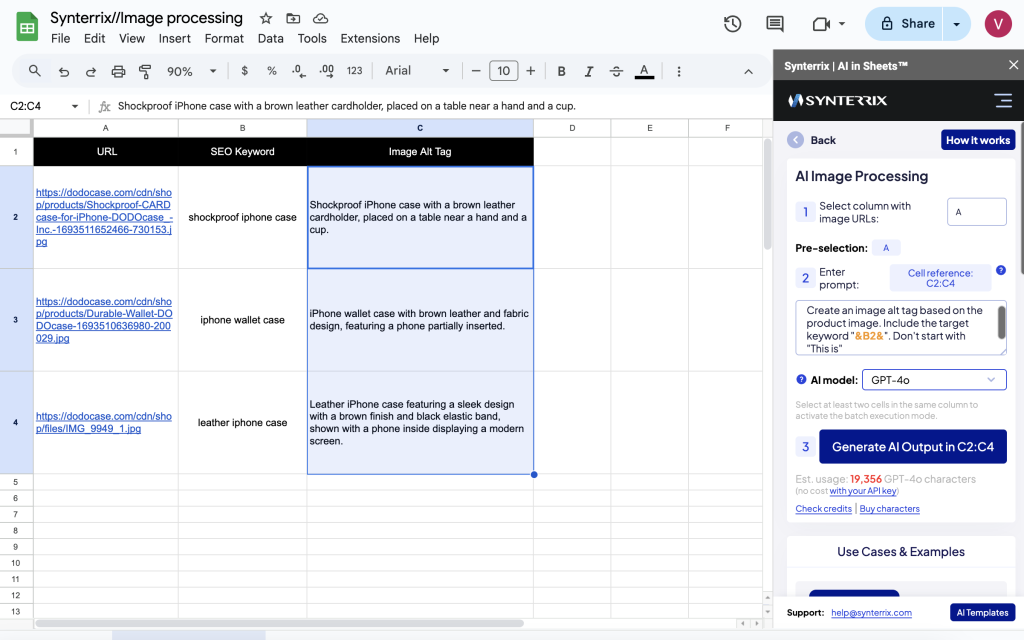Open the IMG_9949_1.jpg URL link
This screenshot has height=640, width=1024.
click(x=104, y=423)
